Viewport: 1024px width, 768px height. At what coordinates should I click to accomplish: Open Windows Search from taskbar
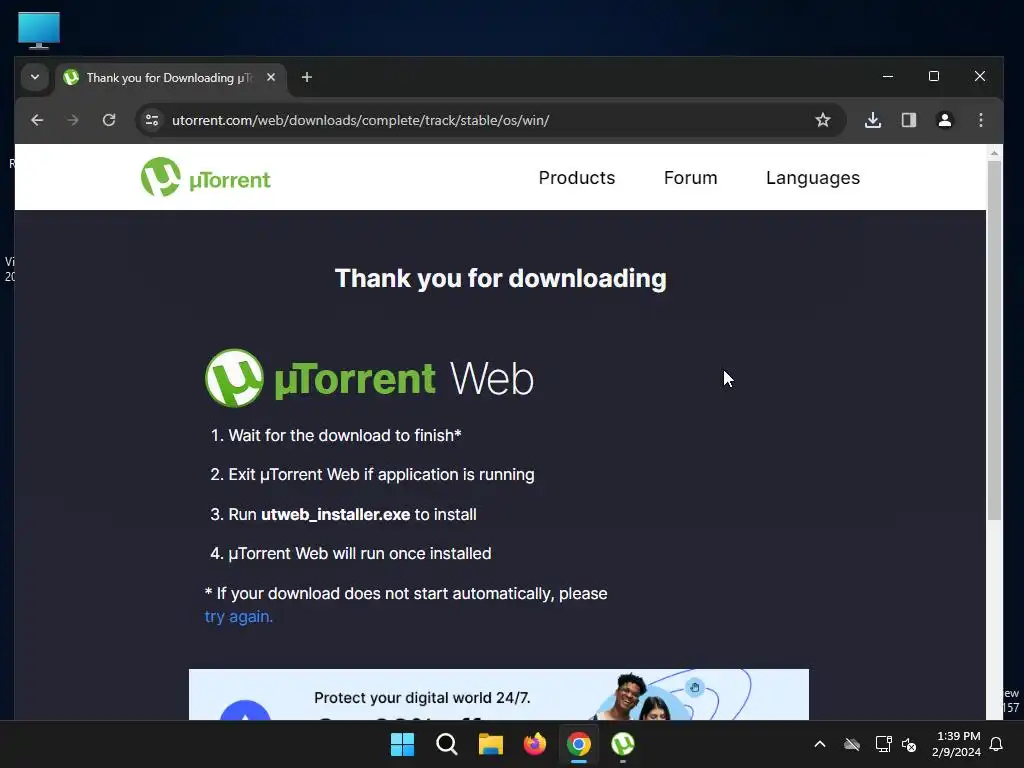click(447, 744)
